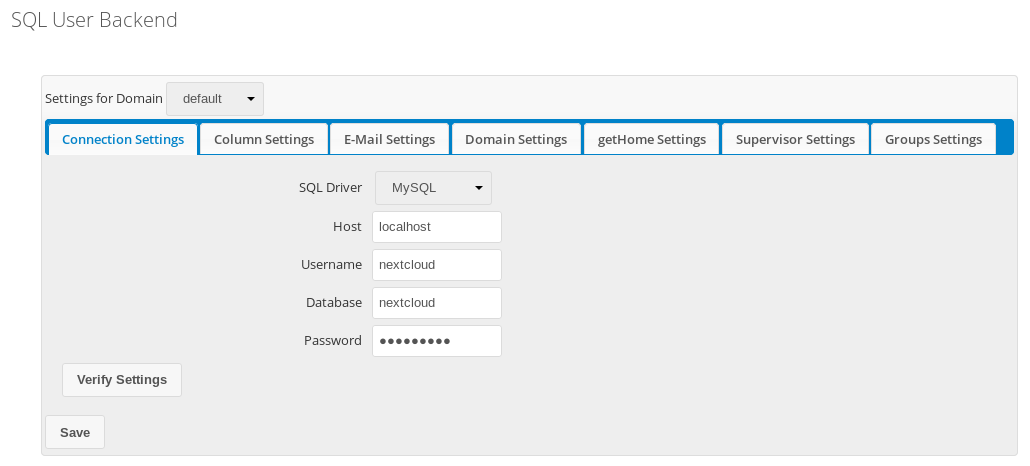This screenshot has height=466, width=1030.
Task: Open the getHome Settings tab
Action: [651, 139]
